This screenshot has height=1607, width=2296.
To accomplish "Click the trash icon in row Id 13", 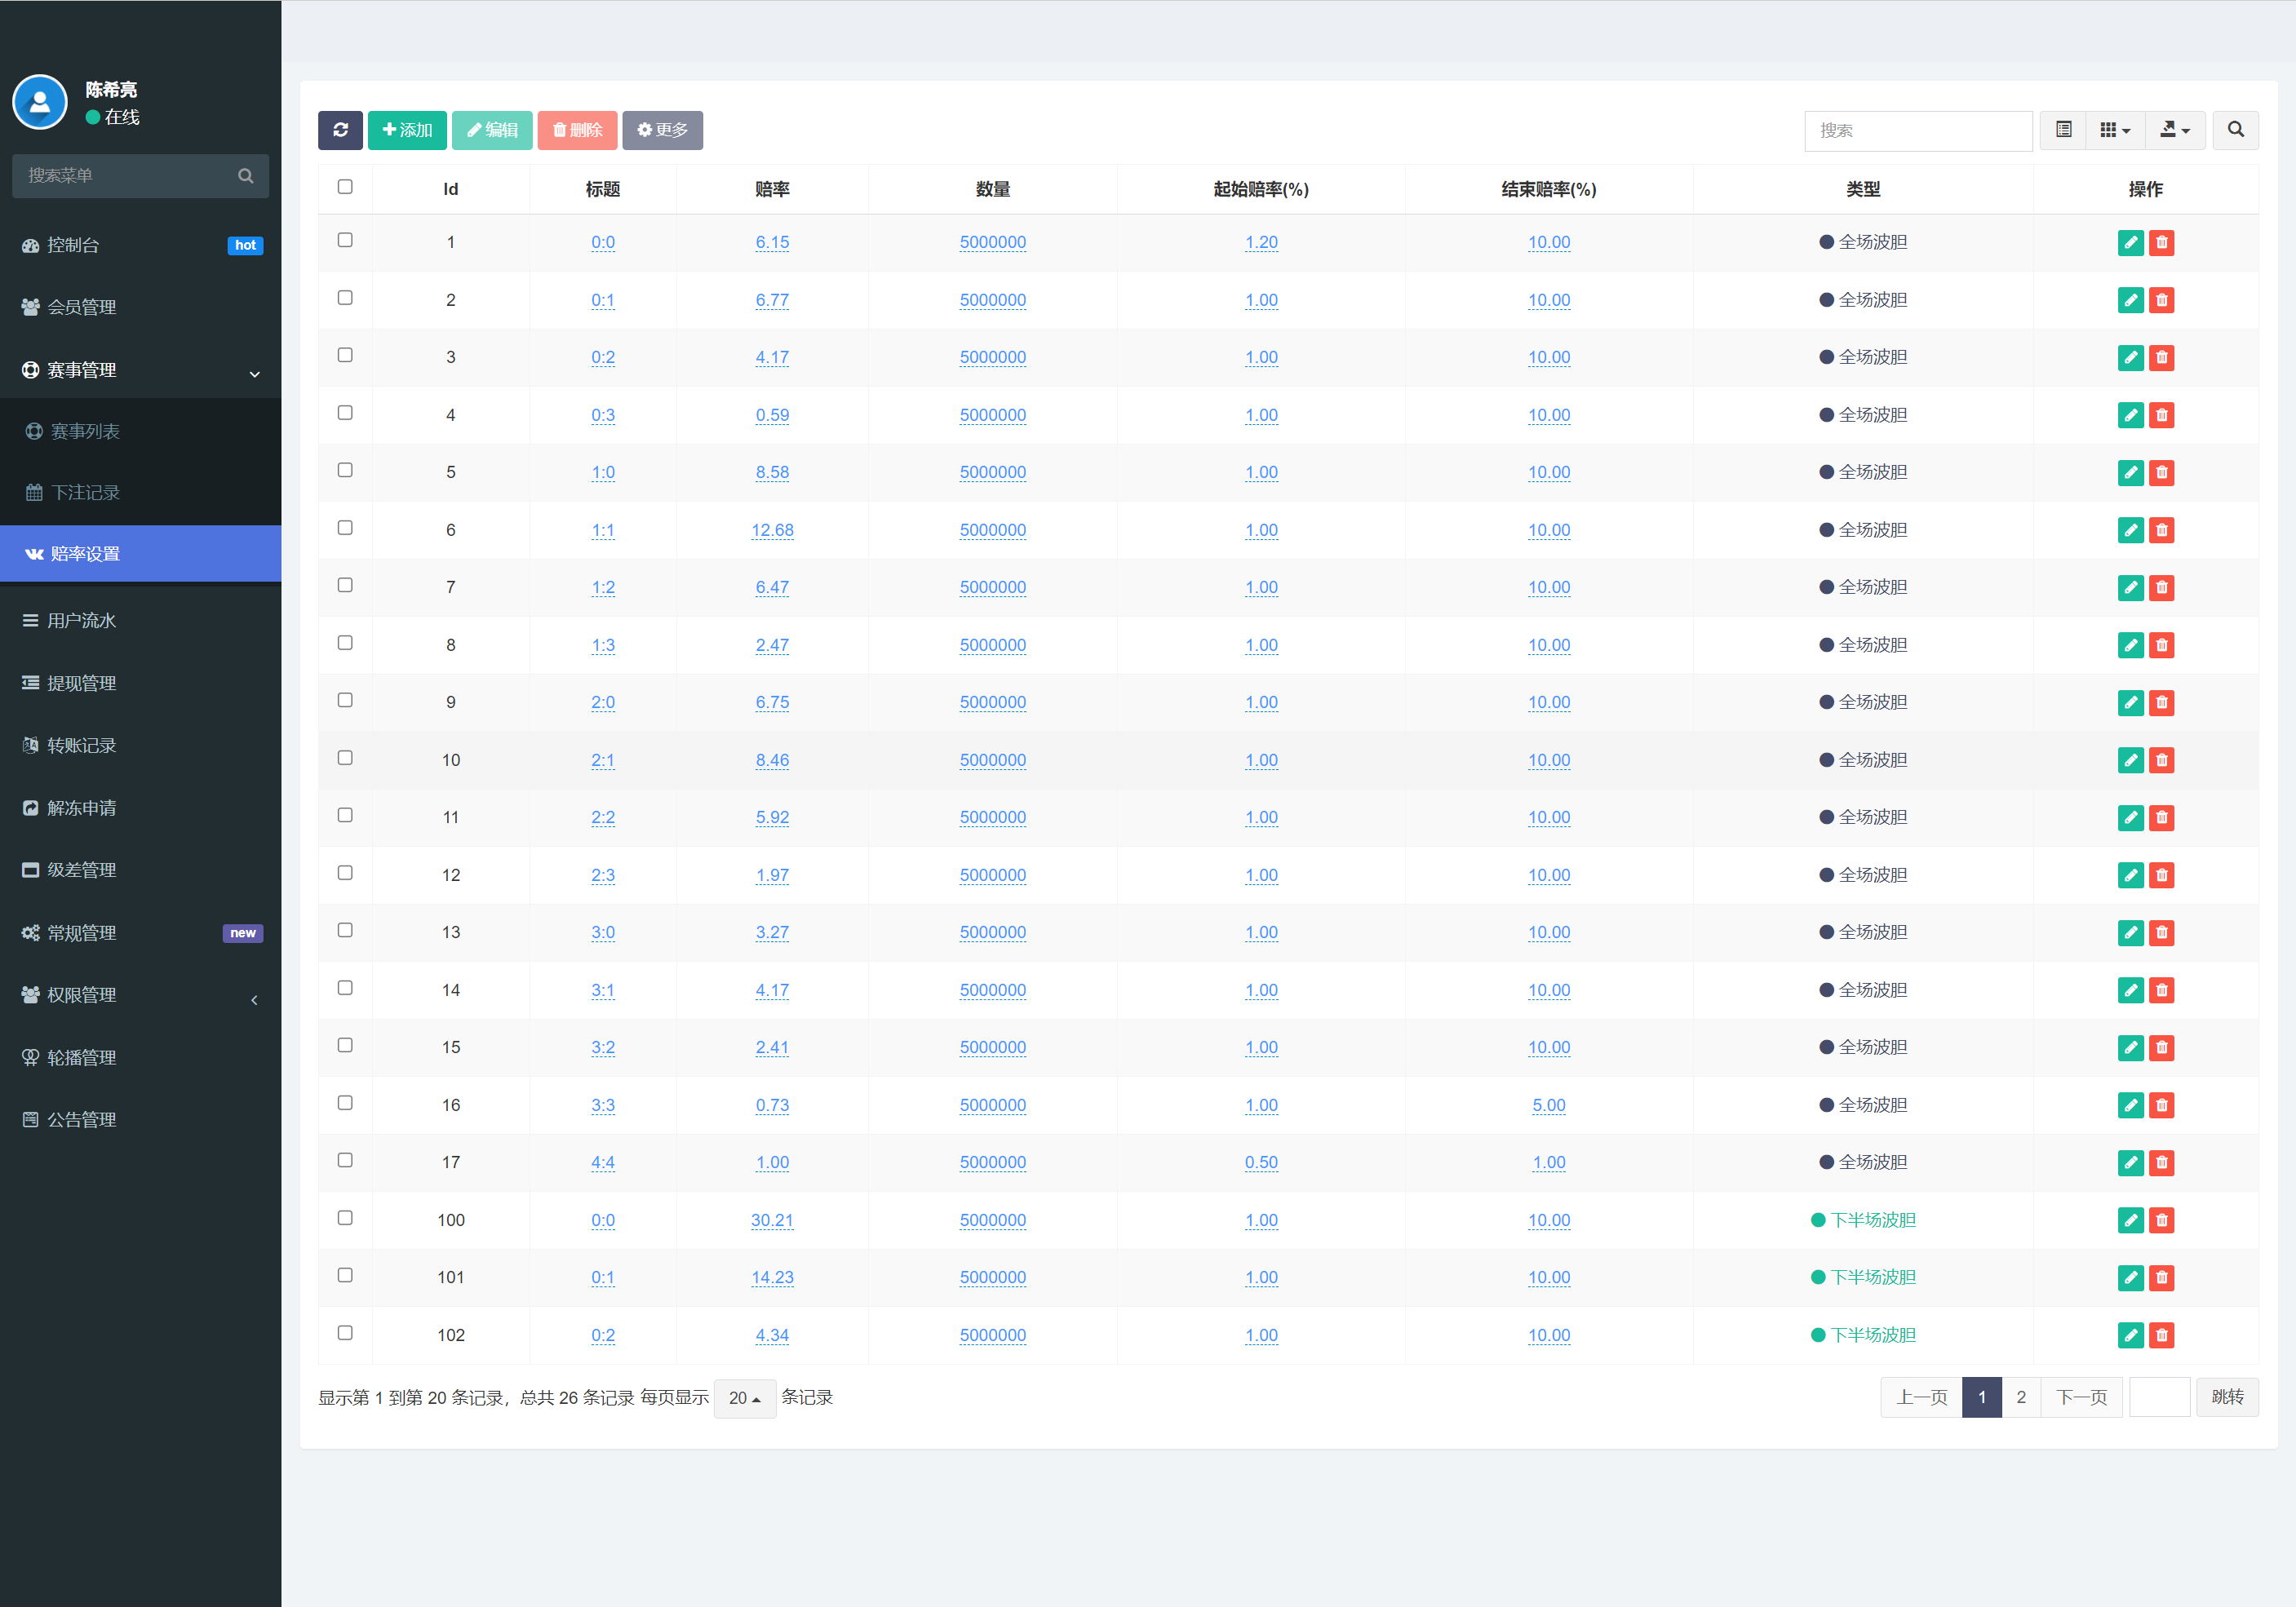I will [x=2161, y=933].
